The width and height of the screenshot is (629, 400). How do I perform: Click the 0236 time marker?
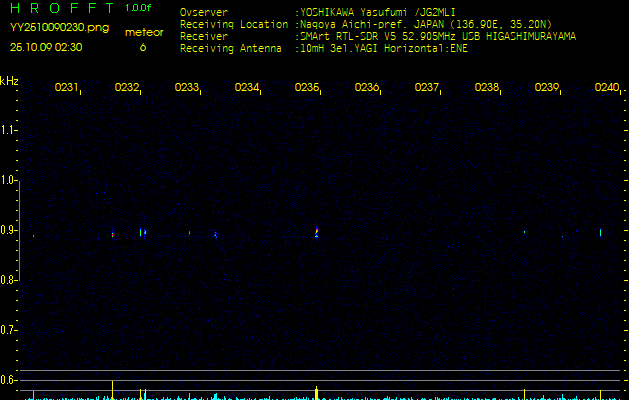[x=367, y=87]
